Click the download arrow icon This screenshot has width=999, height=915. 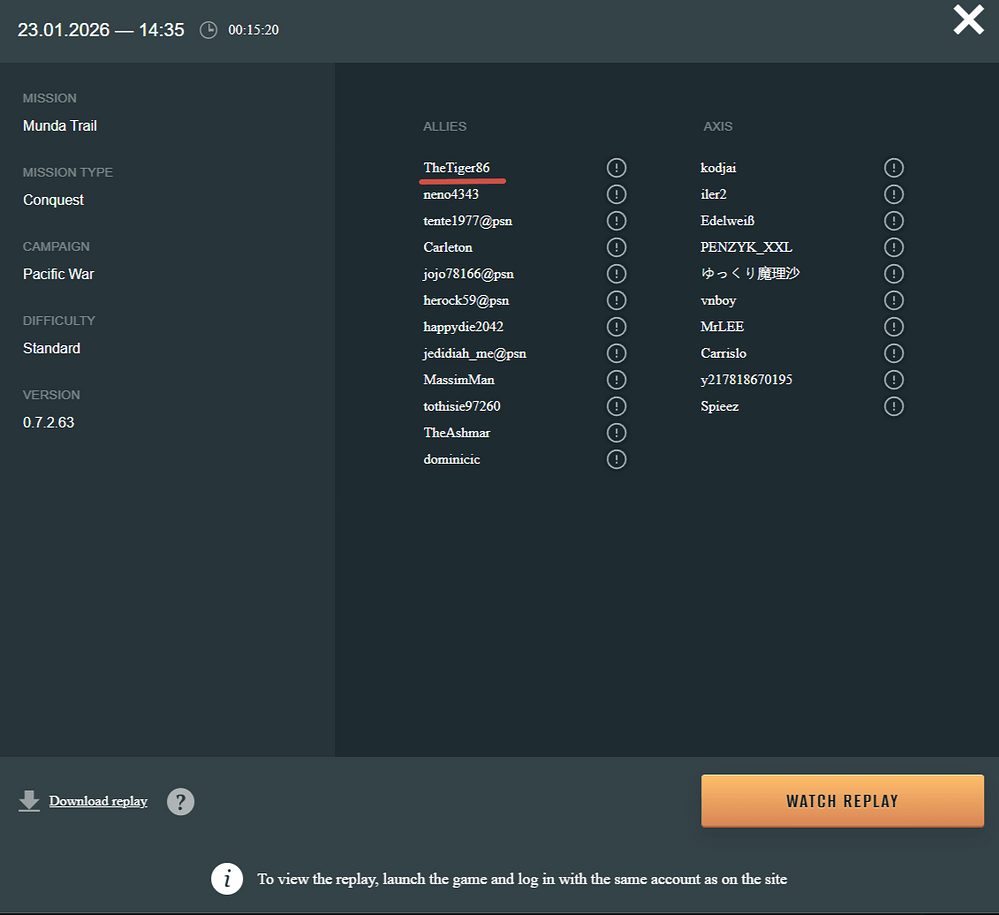tap(29, 801)
